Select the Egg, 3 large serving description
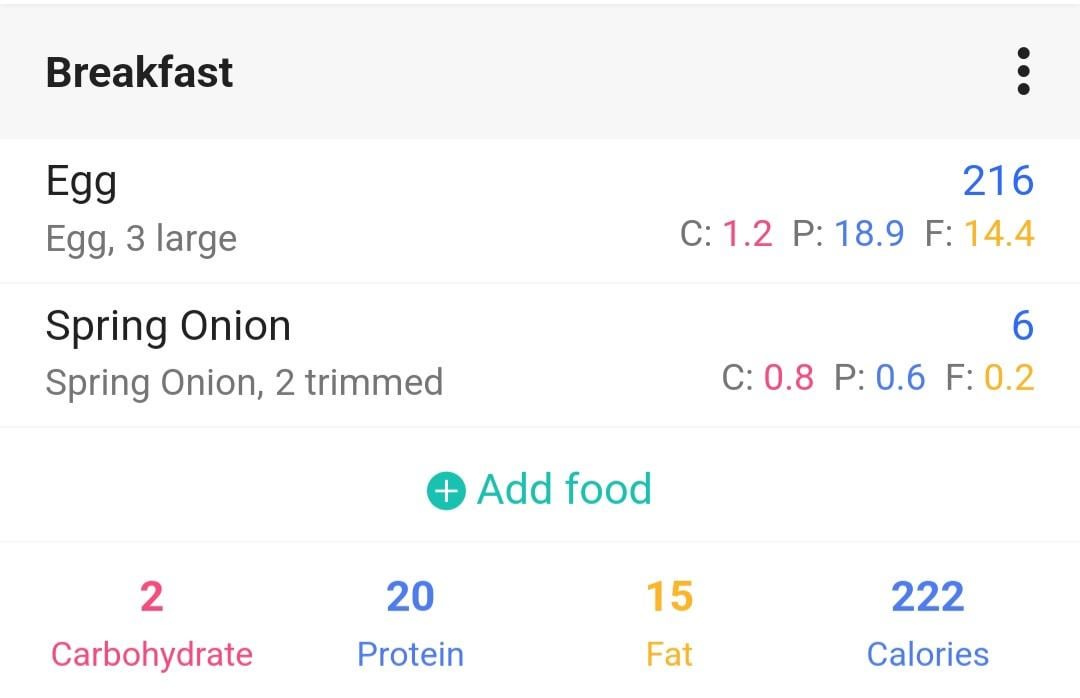Image resolution: width=1080 pixels, height=698 pixels. click(x=141, y=238)
